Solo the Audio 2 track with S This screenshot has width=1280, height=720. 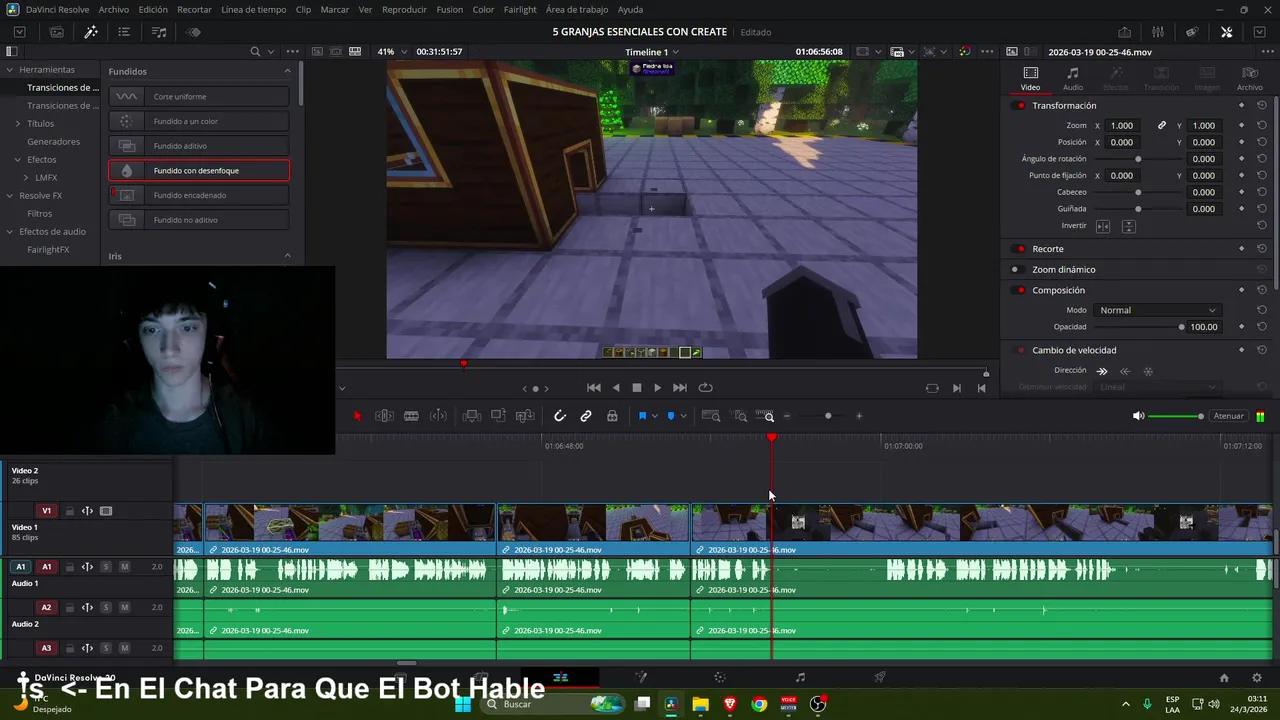(x=106, y=608)
